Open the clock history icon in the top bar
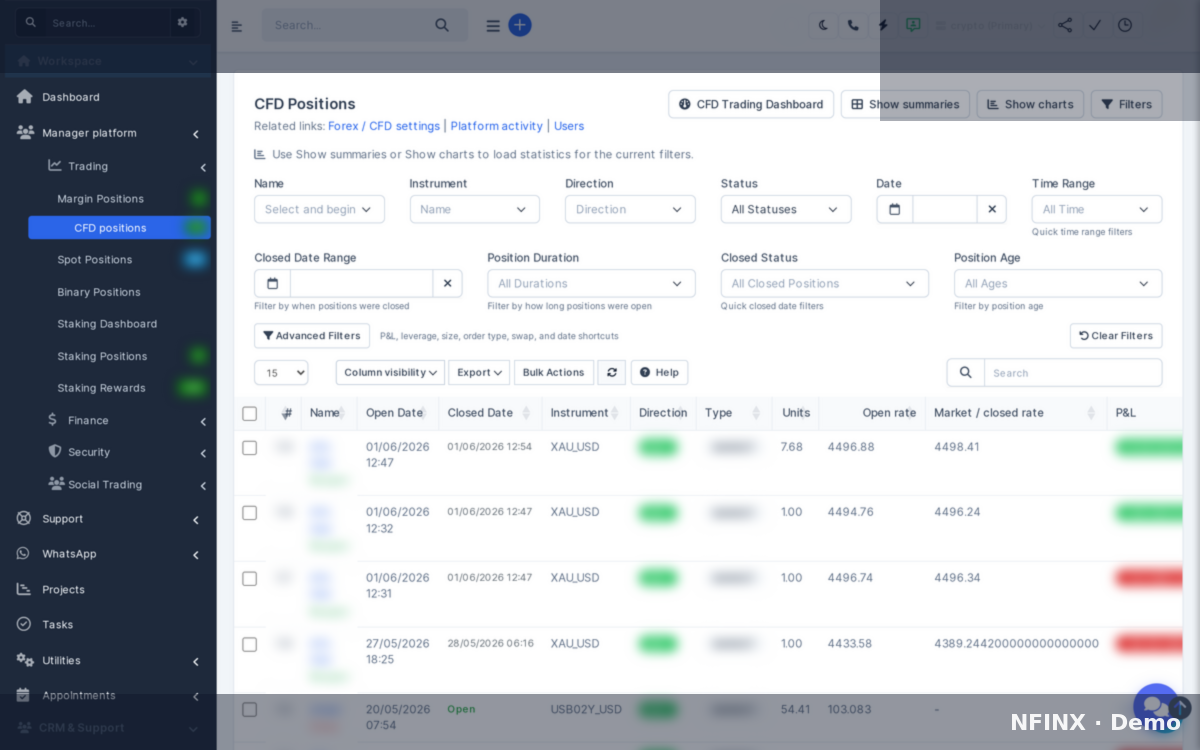Image resolution: width=1200 pixels, height=750 pixels. click(x=1125, y=25)
